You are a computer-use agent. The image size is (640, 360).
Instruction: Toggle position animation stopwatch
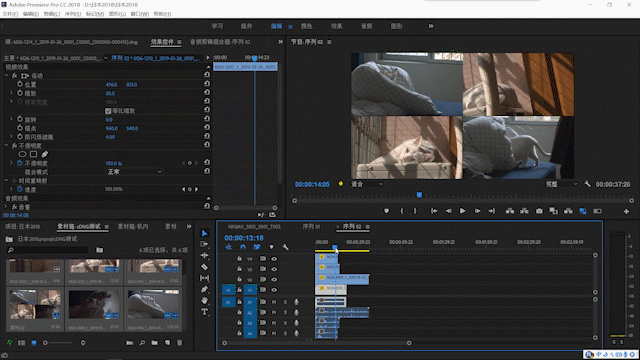(20, 84)
